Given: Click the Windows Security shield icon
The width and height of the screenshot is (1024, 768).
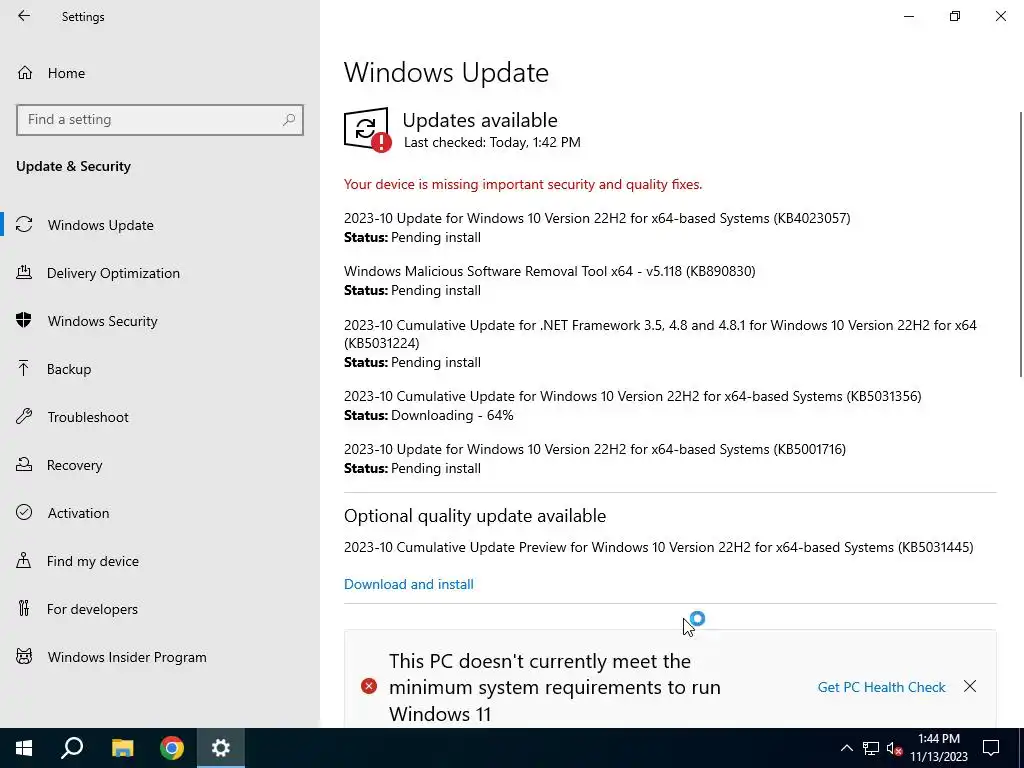Looking at the screenshot, I should (x=24, y=321).
